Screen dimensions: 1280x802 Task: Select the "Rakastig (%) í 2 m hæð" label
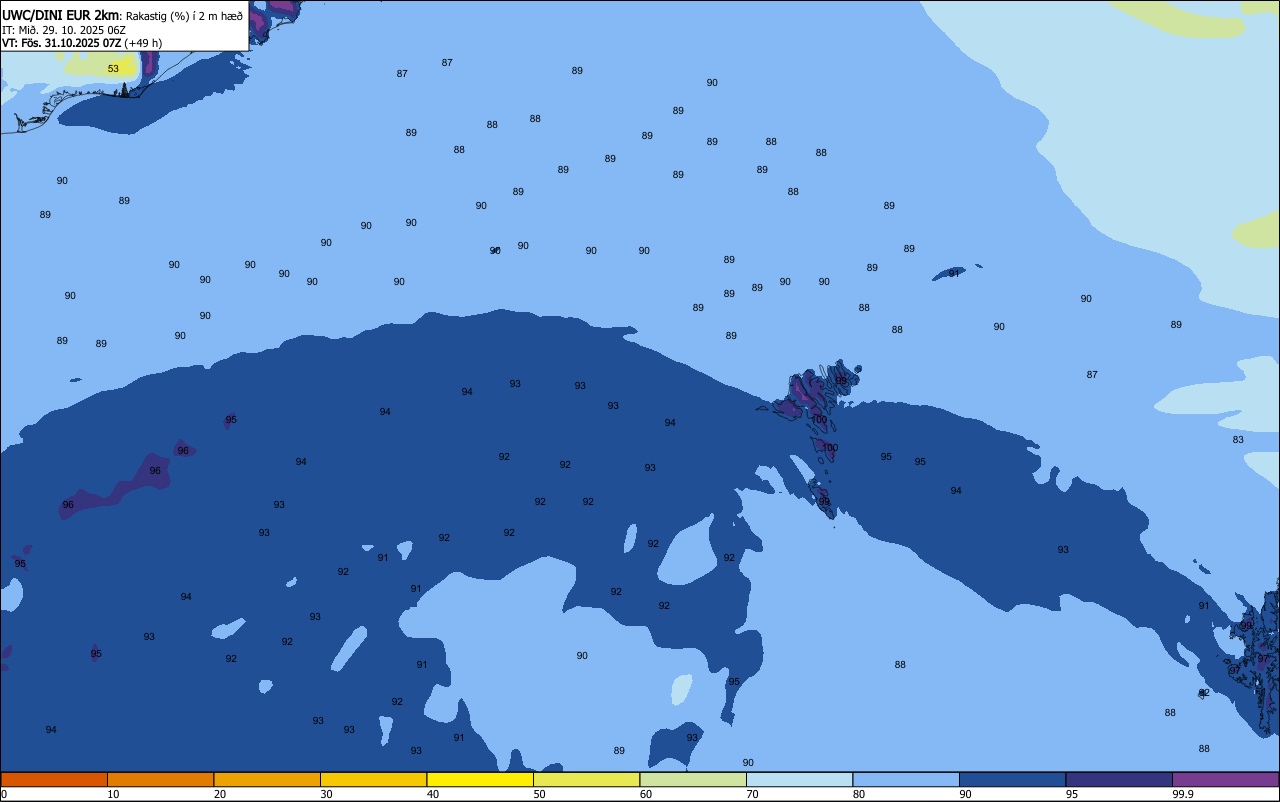click(x=184, y=16)
